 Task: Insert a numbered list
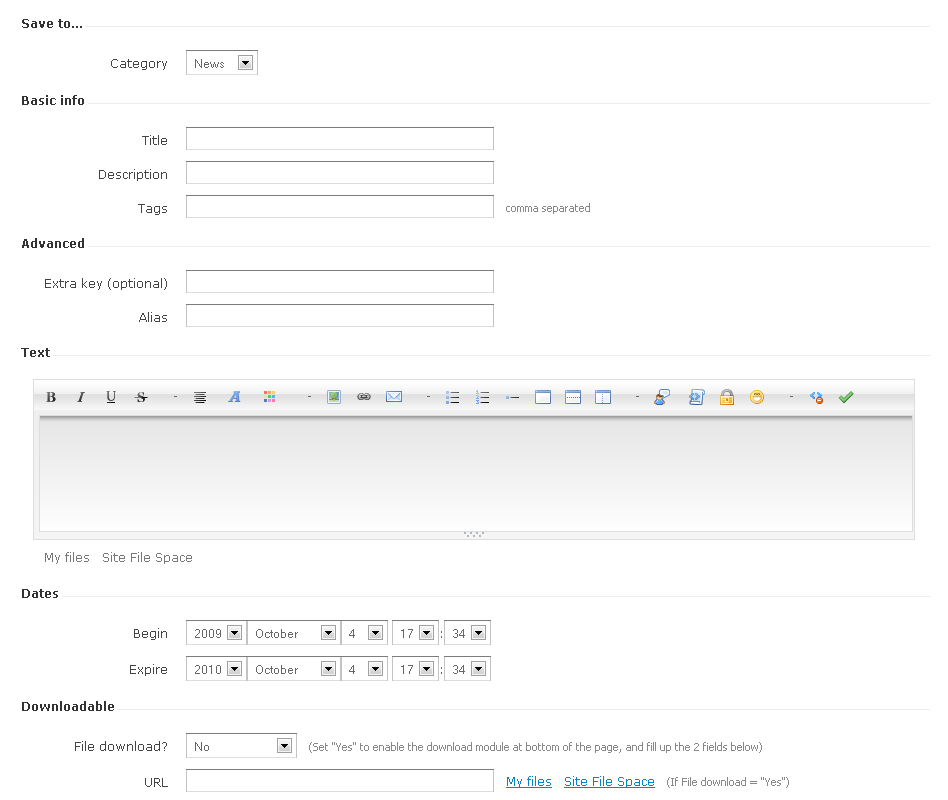click(x=483, y=397)
